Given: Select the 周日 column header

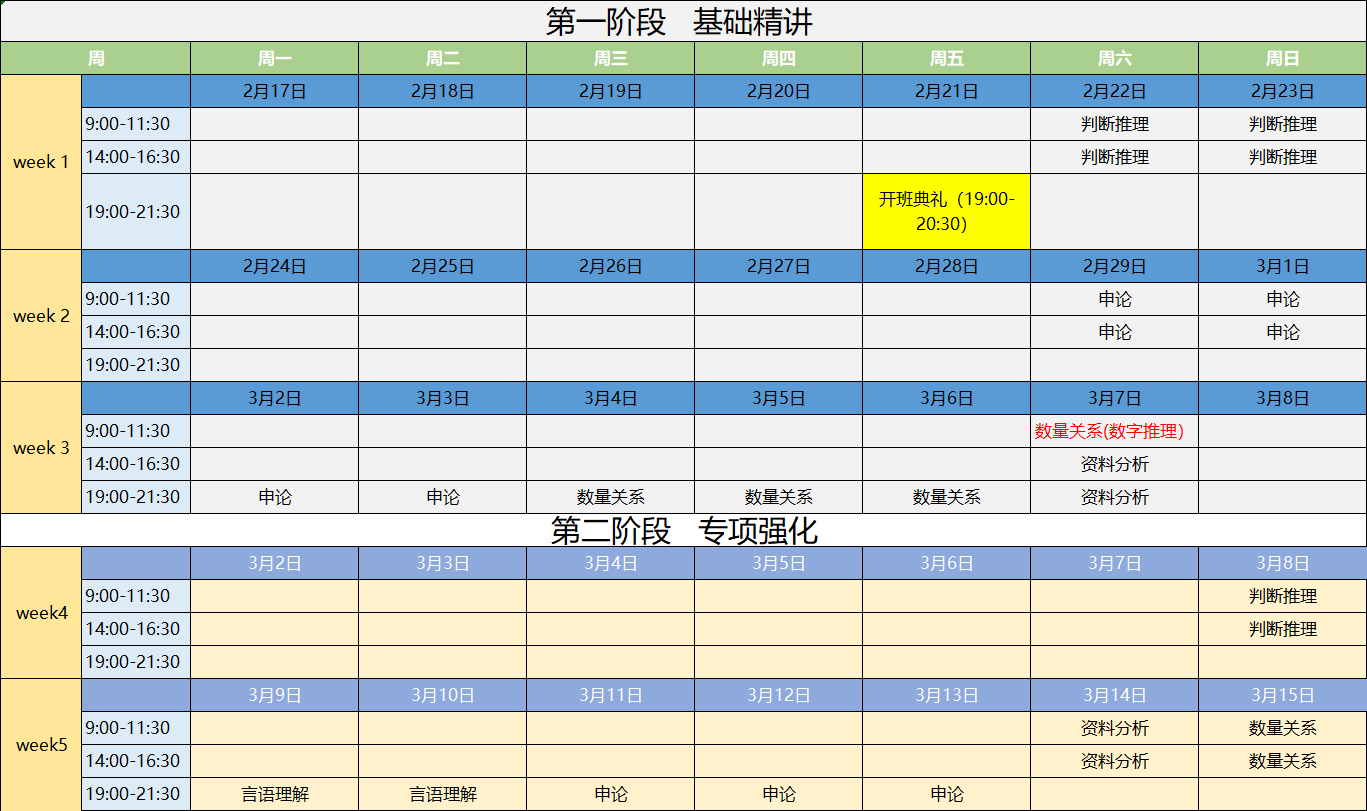Looking at the screenshot, I should tap(1282, 58).
